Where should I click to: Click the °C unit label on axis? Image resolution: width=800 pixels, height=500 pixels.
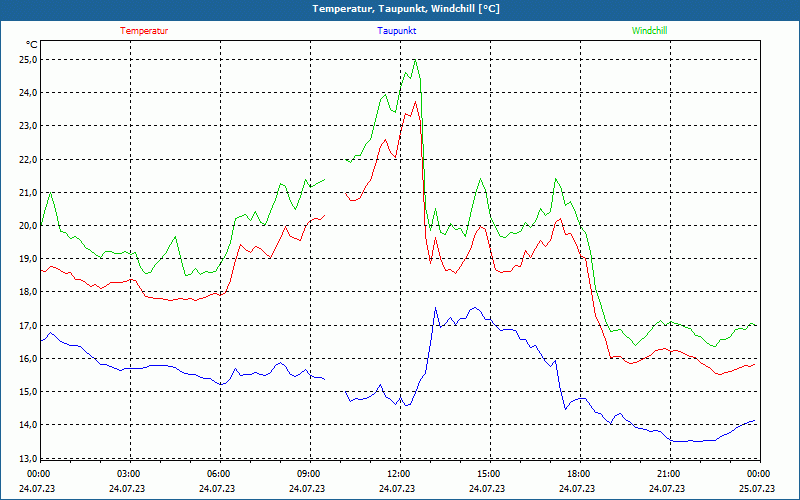(31, 45)
